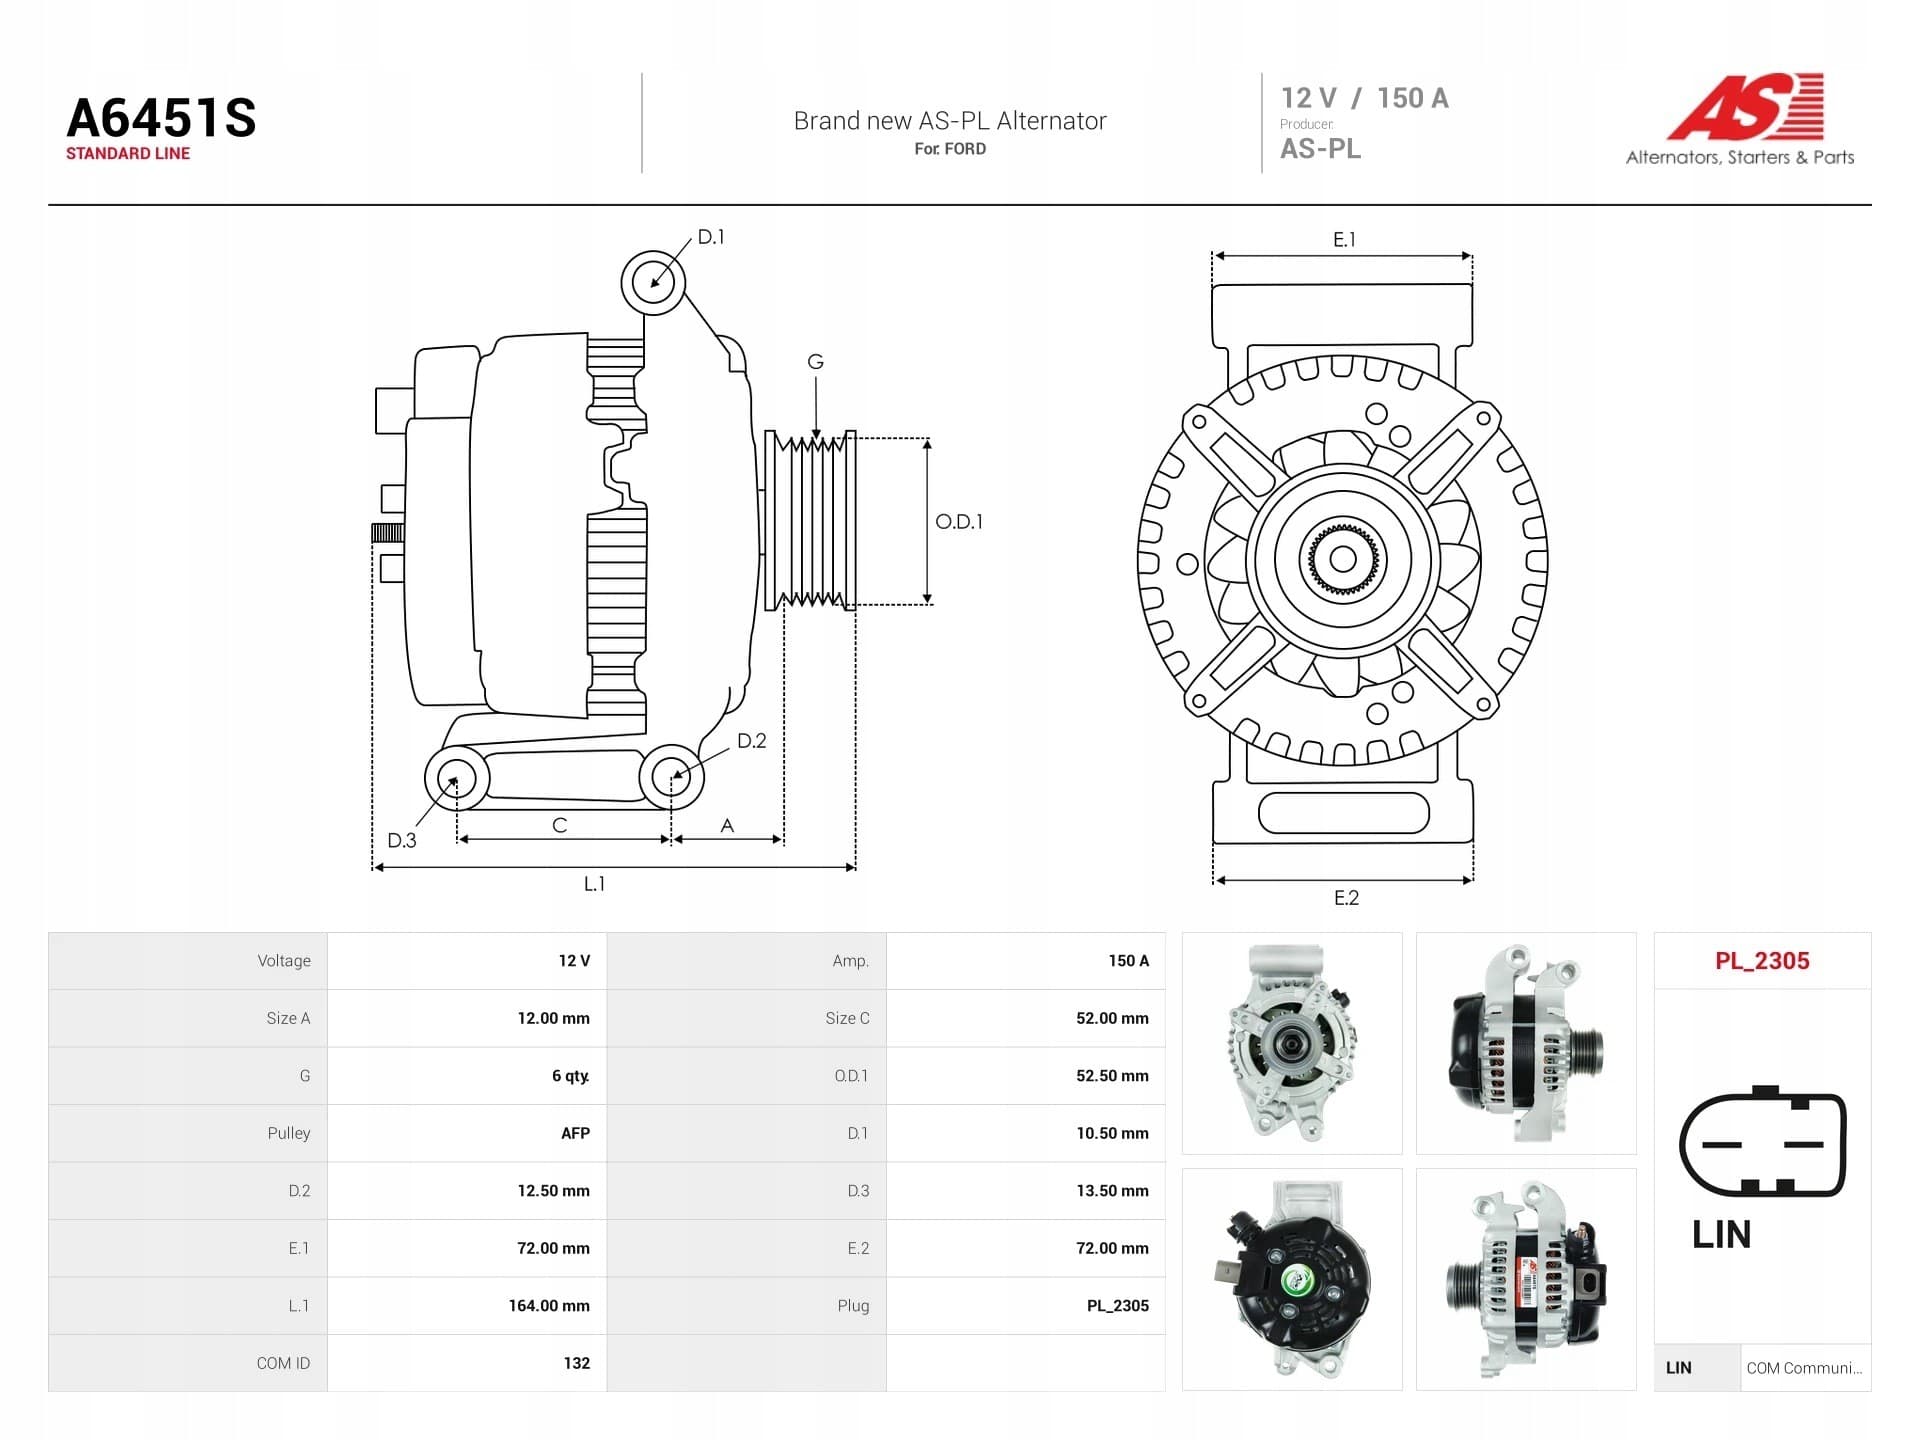
Task: Click the LIN plug connector diagram icon
Action: pyautogui.click(x=1762, y=1141)
